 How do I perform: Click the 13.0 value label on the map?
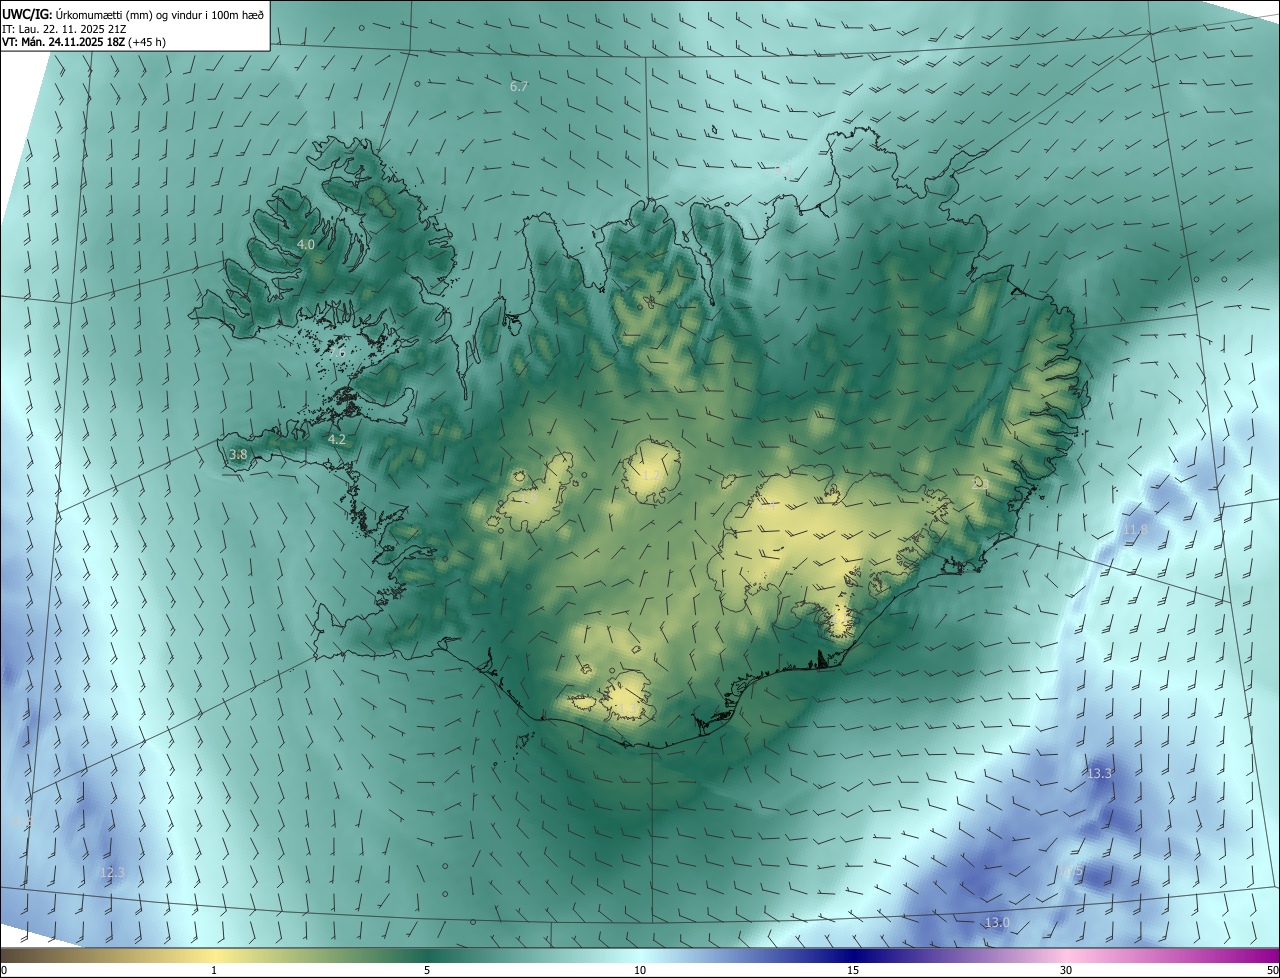(997, 922)
